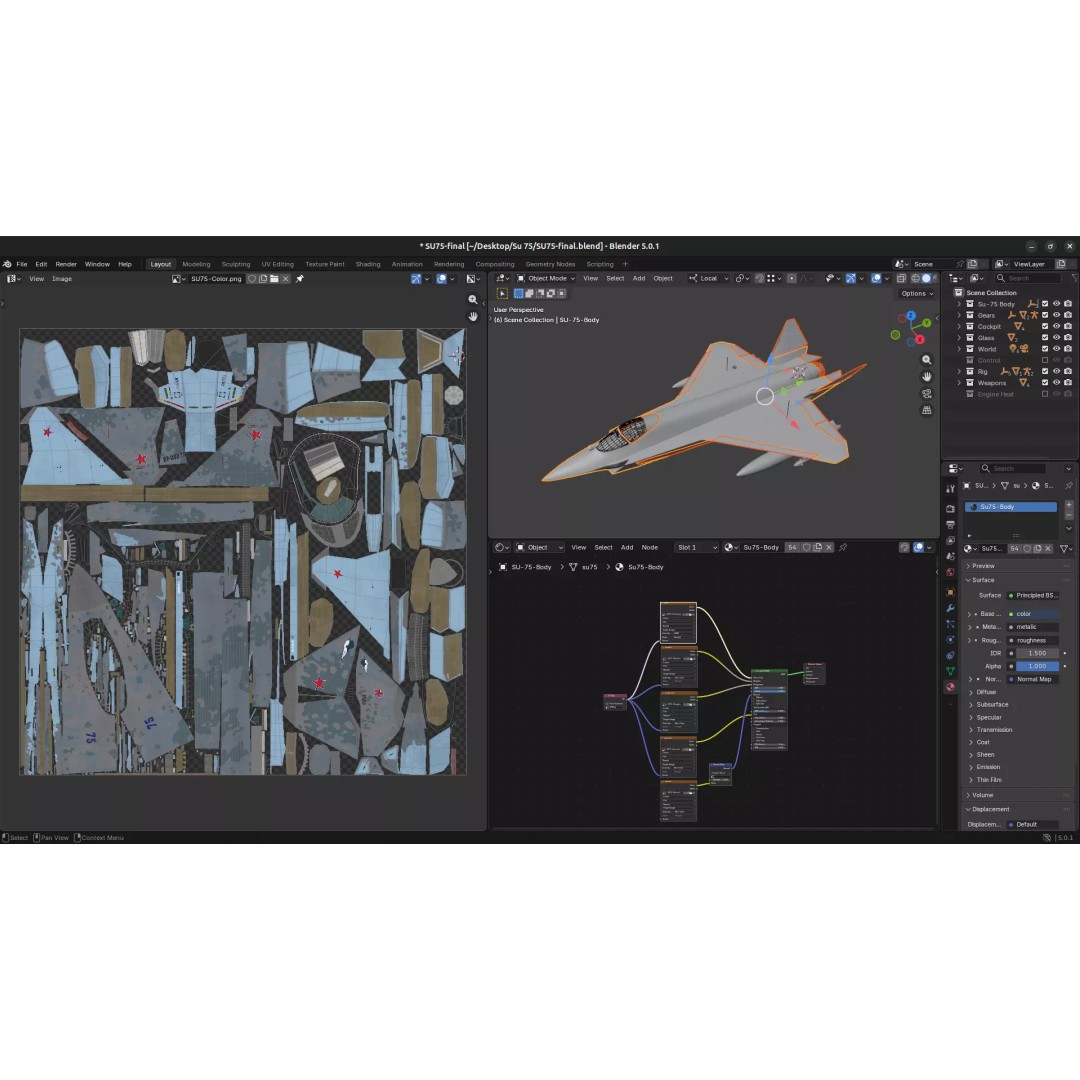The width and height of the screenshot is (1080, 1080).
Task: Open the File menu
Action: (x=22, y=264)
